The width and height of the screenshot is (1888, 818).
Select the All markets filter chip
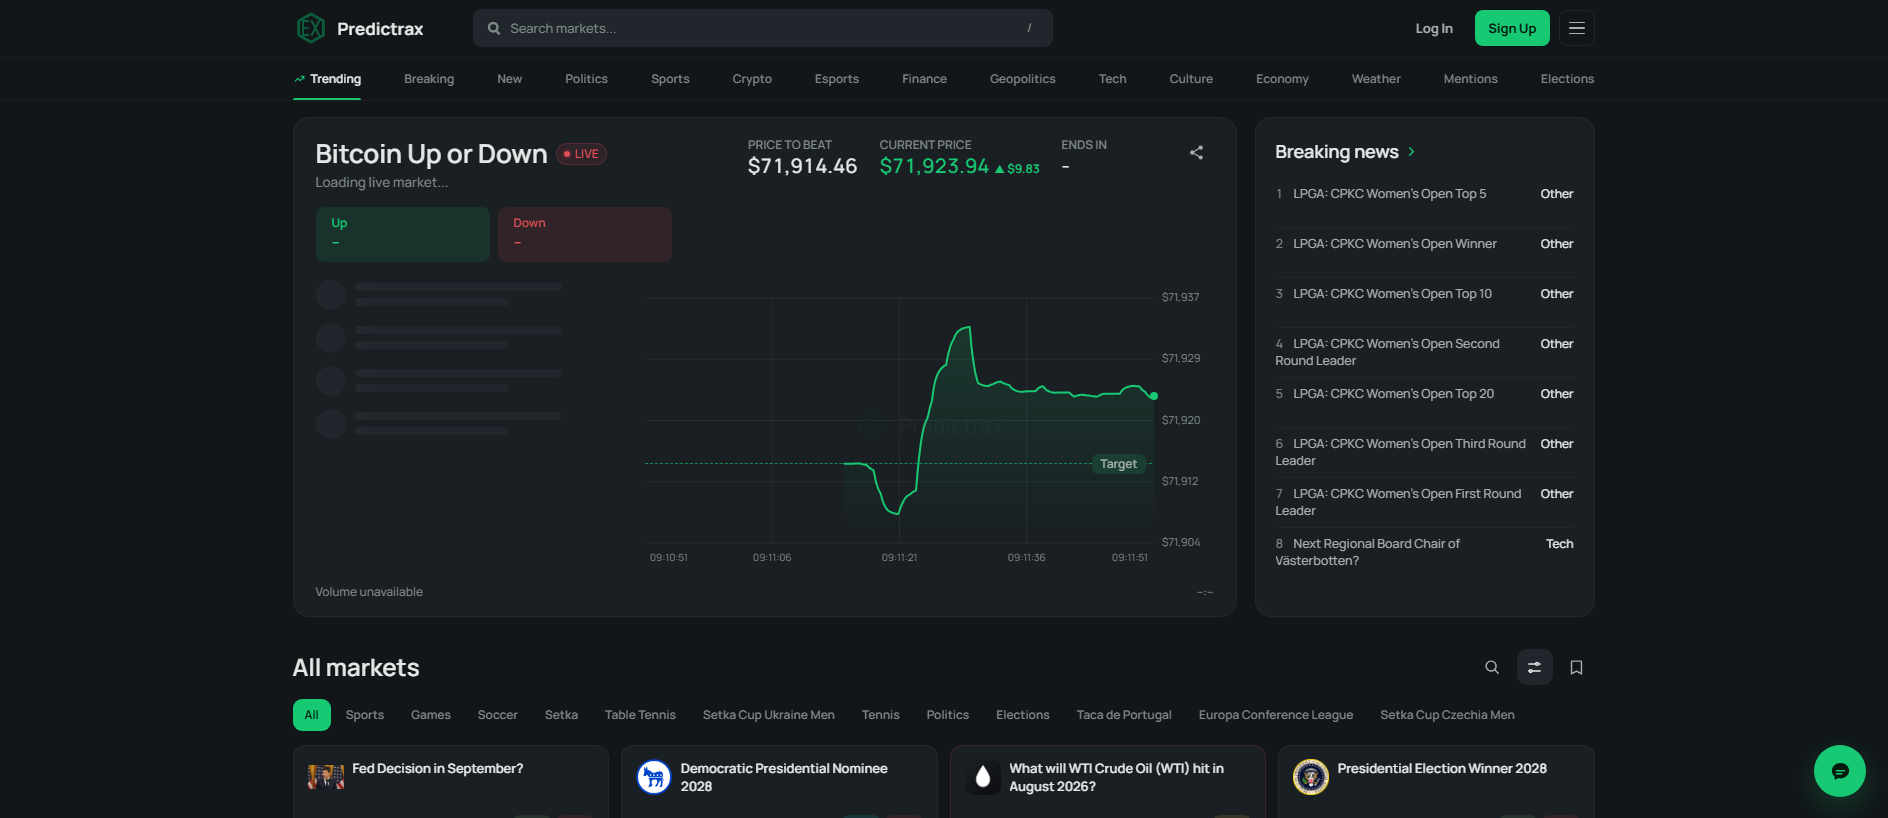[x=312, y=715]
